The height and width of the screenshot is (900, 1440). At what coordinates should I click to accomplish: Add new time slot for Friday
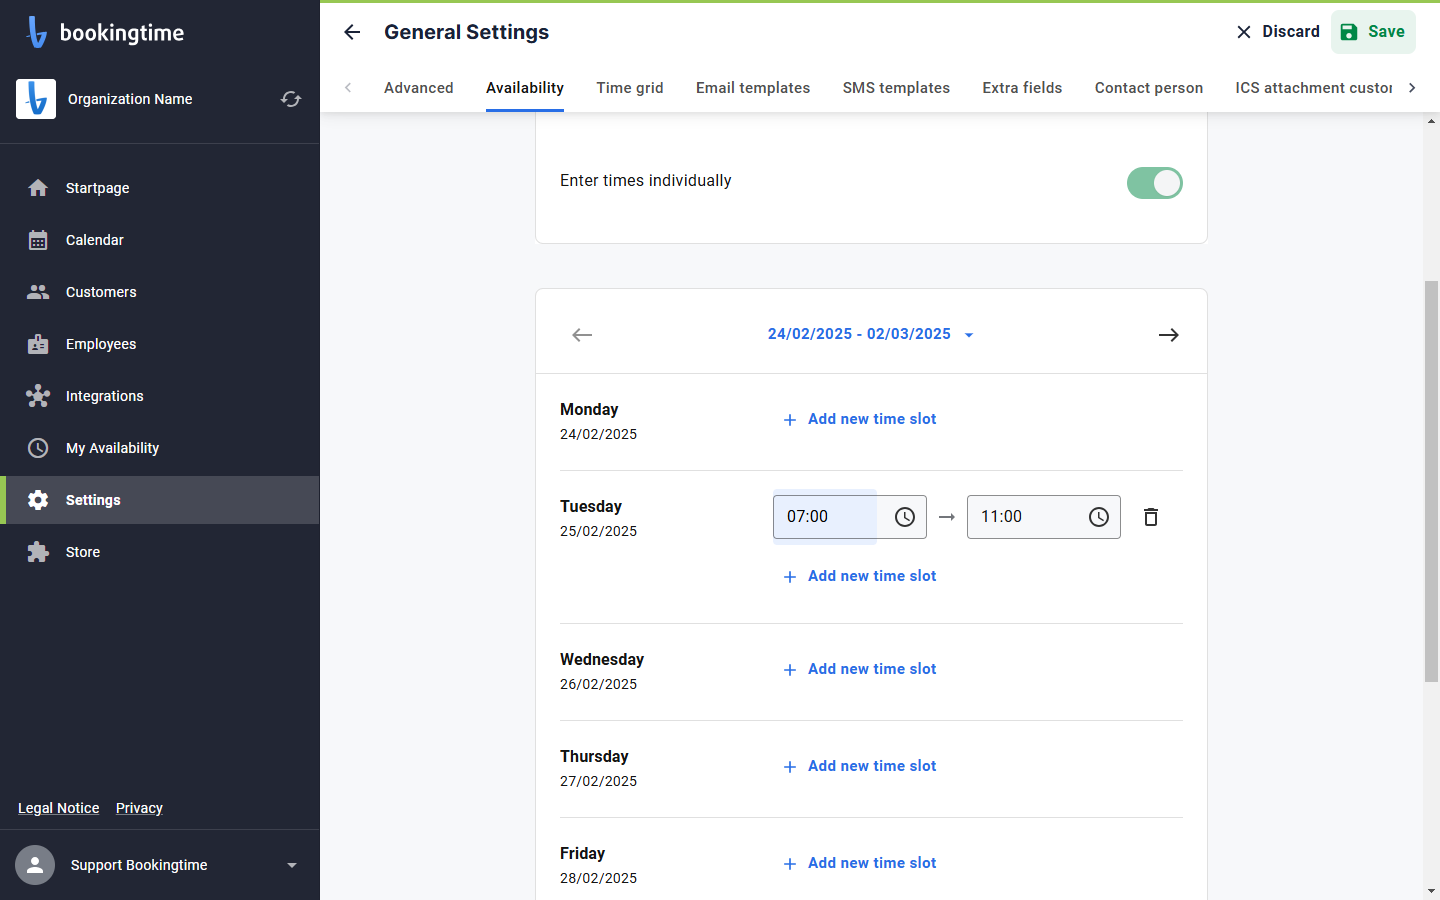click(860, 863)
